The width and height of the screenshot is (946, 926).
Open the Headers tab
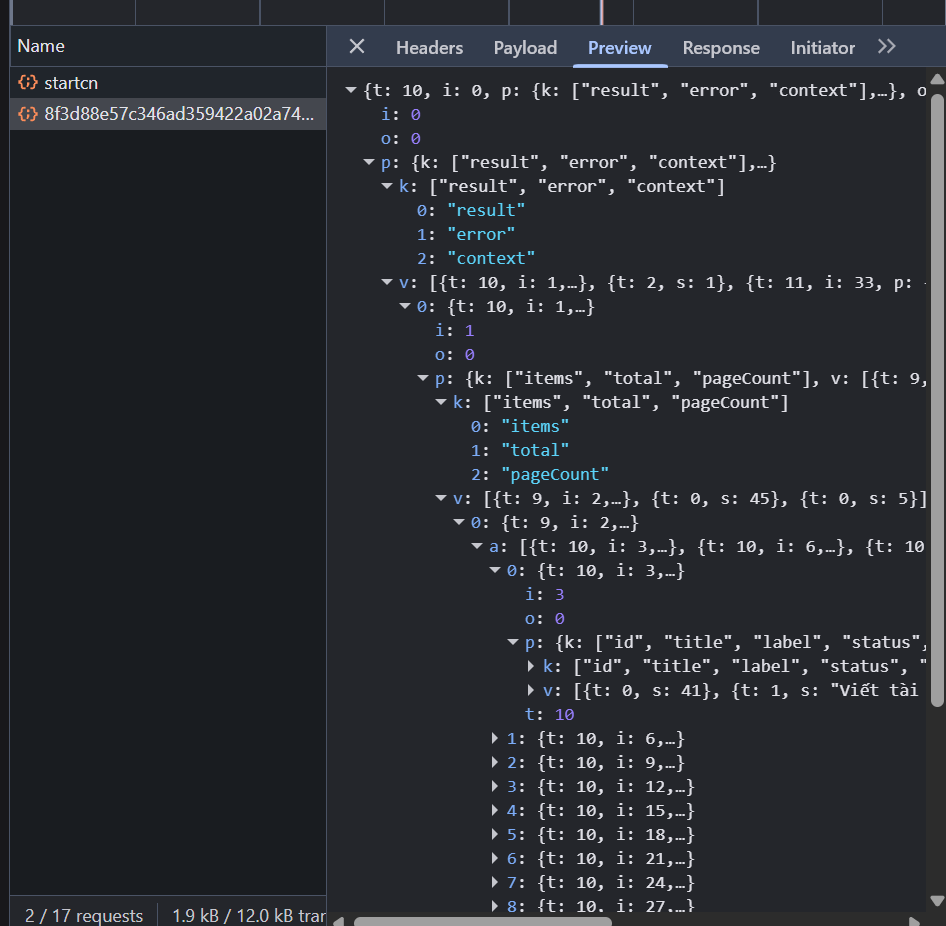(429, 48)
